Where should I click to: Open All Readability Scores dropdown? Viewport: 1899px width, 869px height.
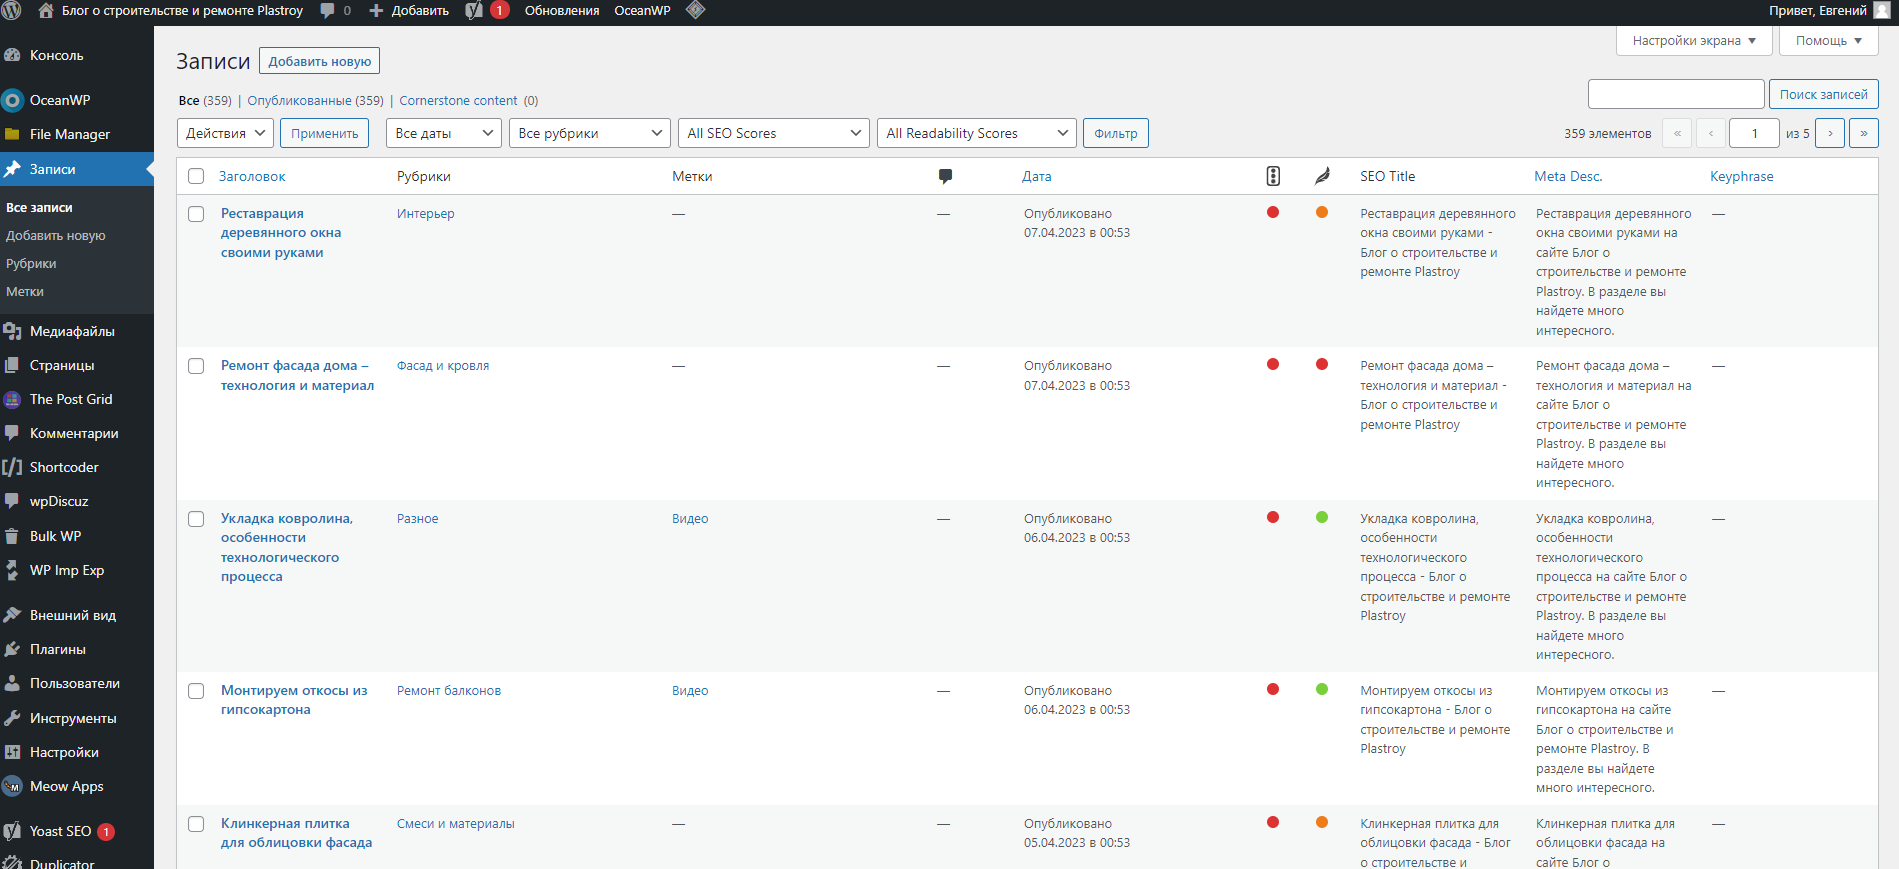(x=977, y=133)
